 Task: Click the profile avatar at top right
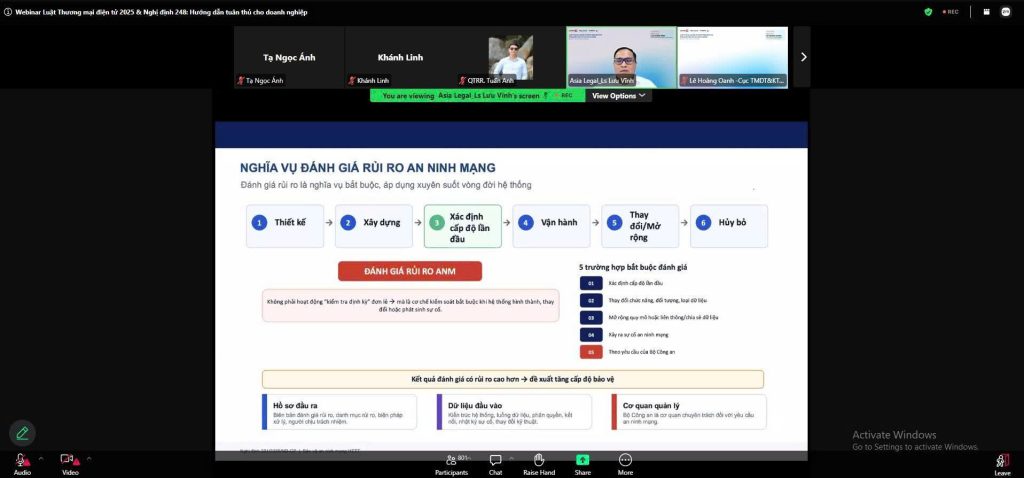1006,12
